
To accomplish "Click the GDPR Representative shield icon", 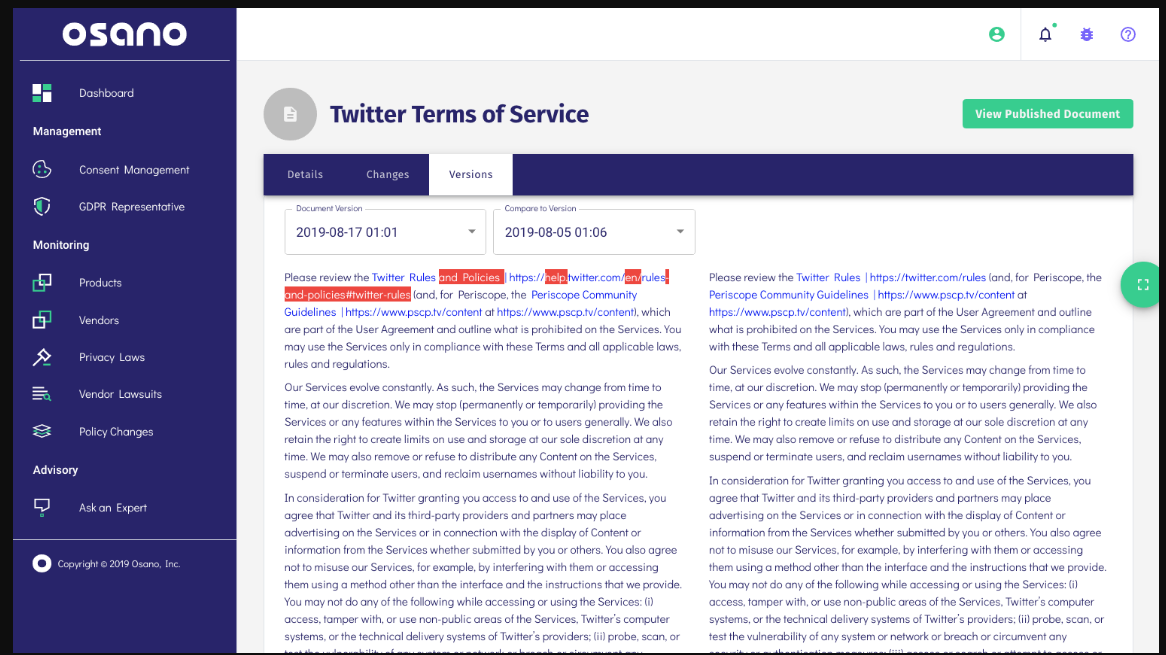I will 42,207.
